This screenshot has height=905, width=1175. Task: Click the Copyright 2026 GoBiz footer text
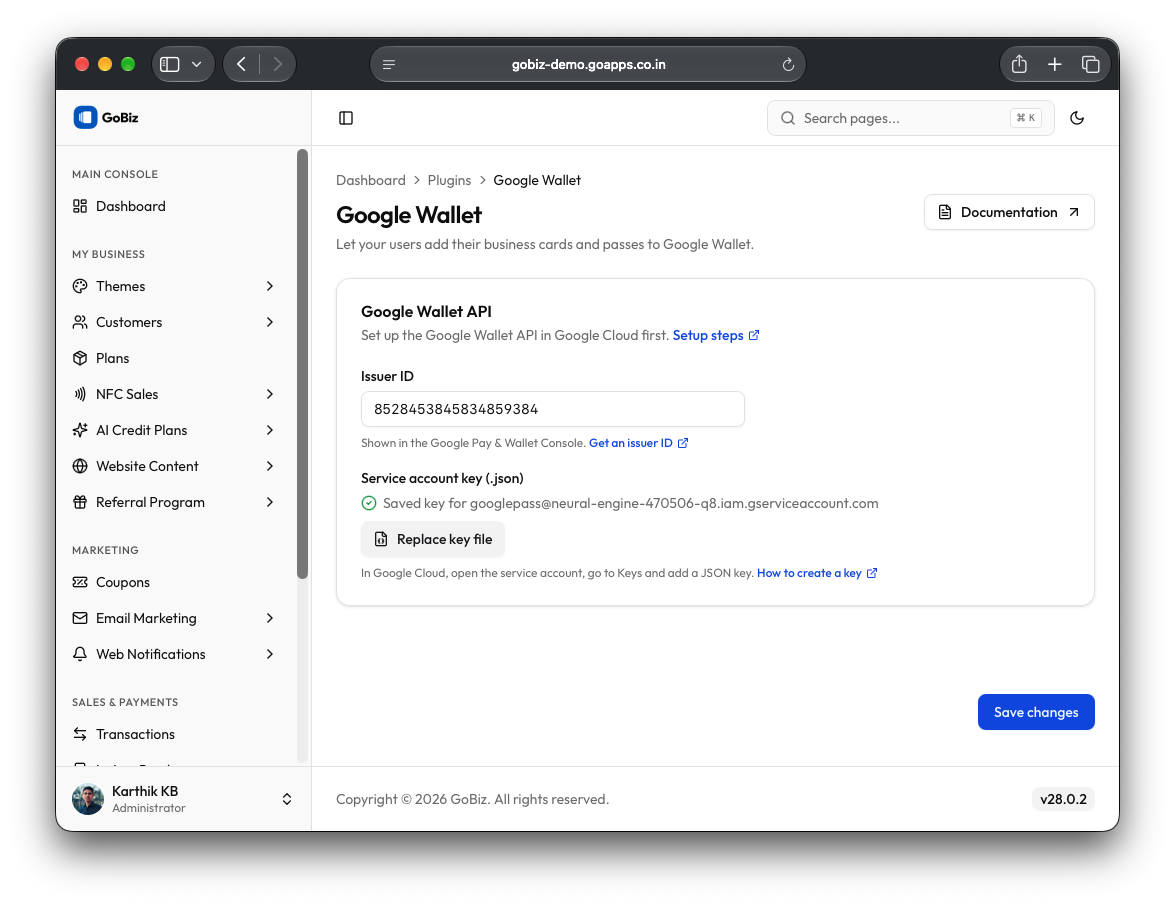(x=473, y=799)
